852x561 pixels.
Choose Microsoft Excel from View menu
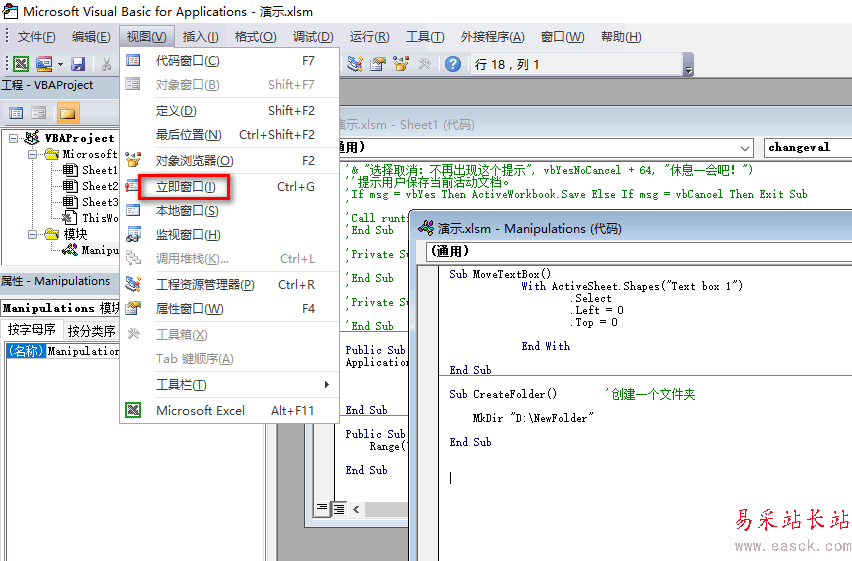coord(229,410)
